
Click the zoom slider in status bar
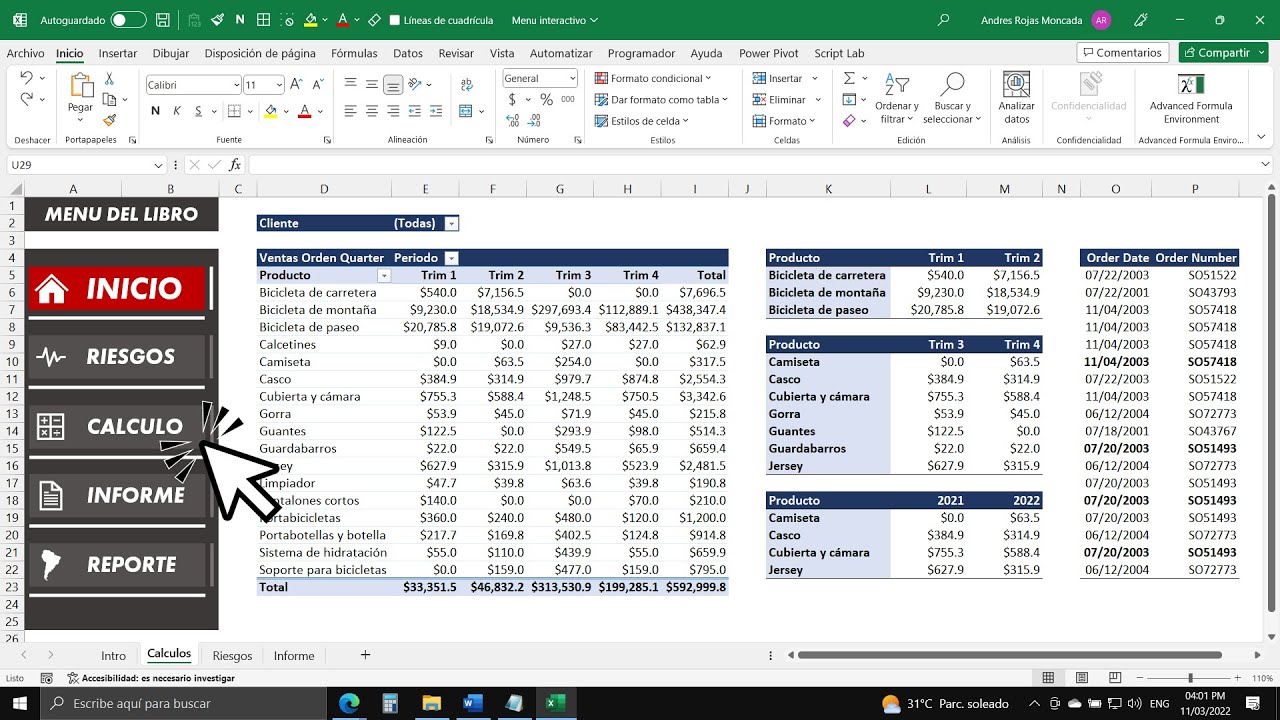click(1190, 678)
